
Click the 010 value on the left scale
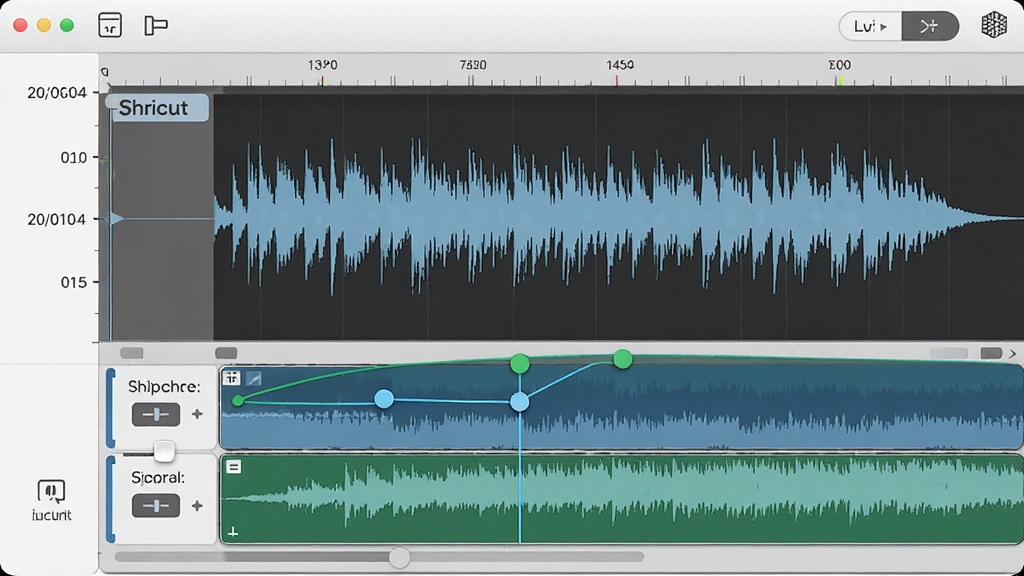(x=73, y=157)
